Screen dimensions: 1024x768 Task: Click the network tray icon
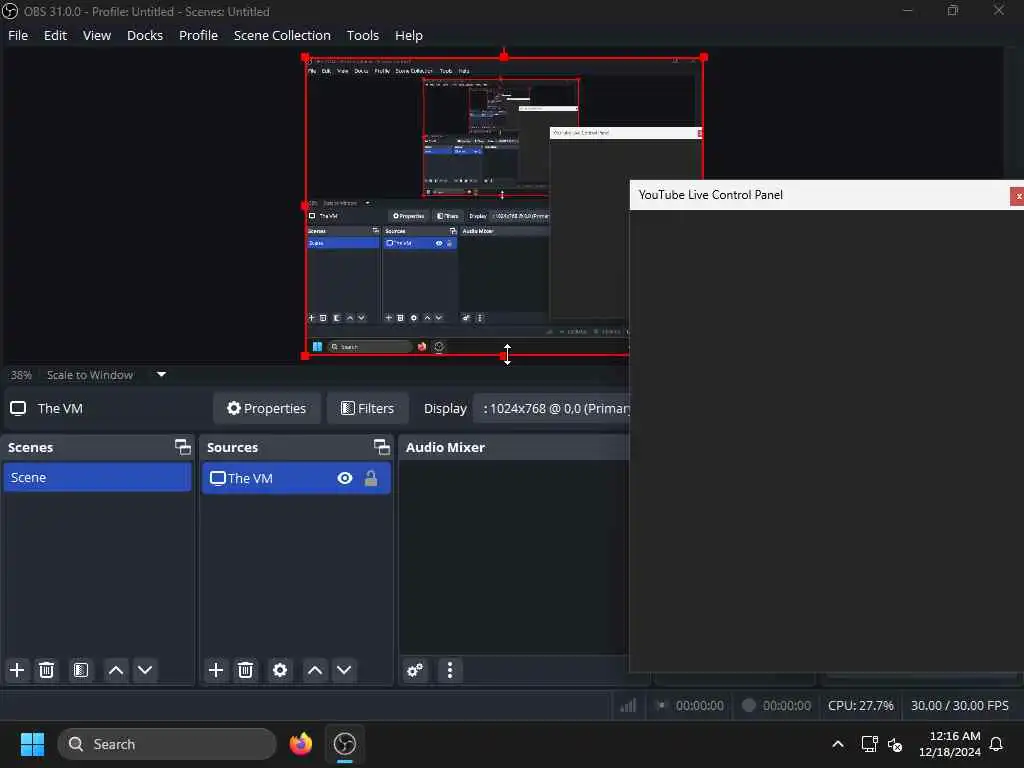[x=869, y=744]
